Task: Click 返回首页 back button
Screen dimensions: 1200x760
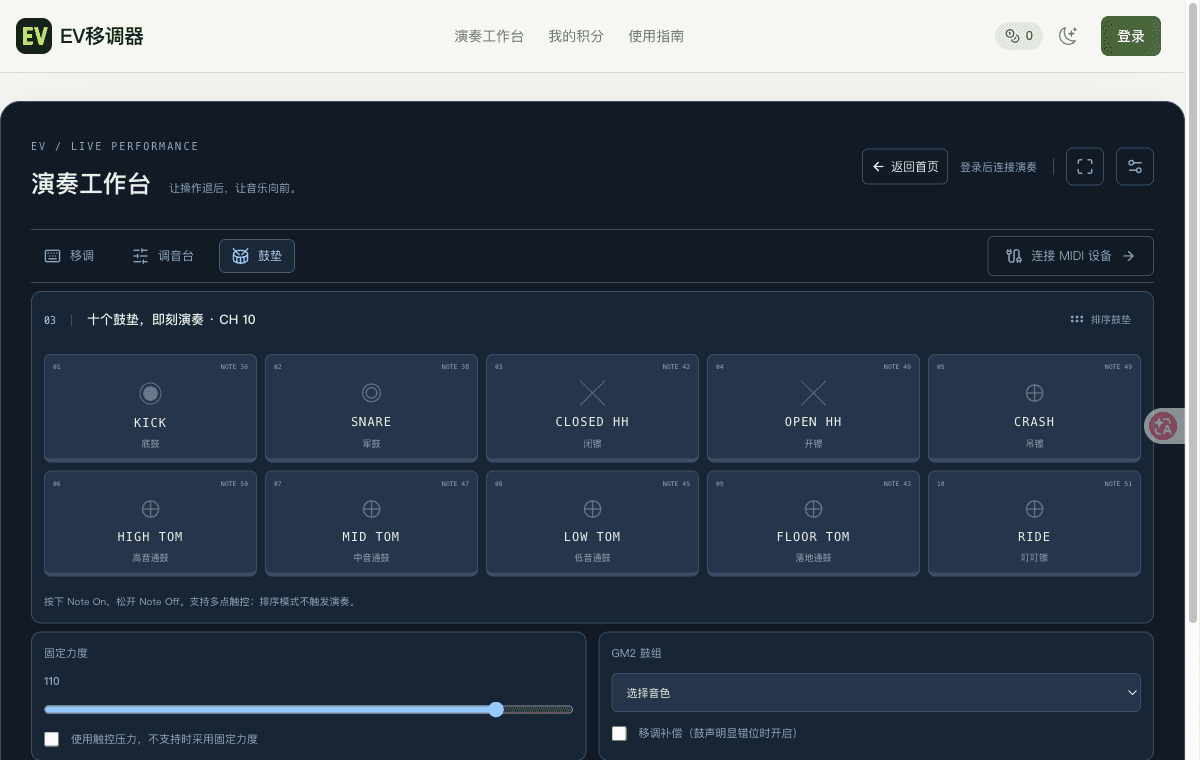Action: pyautogui.click(x=905, y=167)
